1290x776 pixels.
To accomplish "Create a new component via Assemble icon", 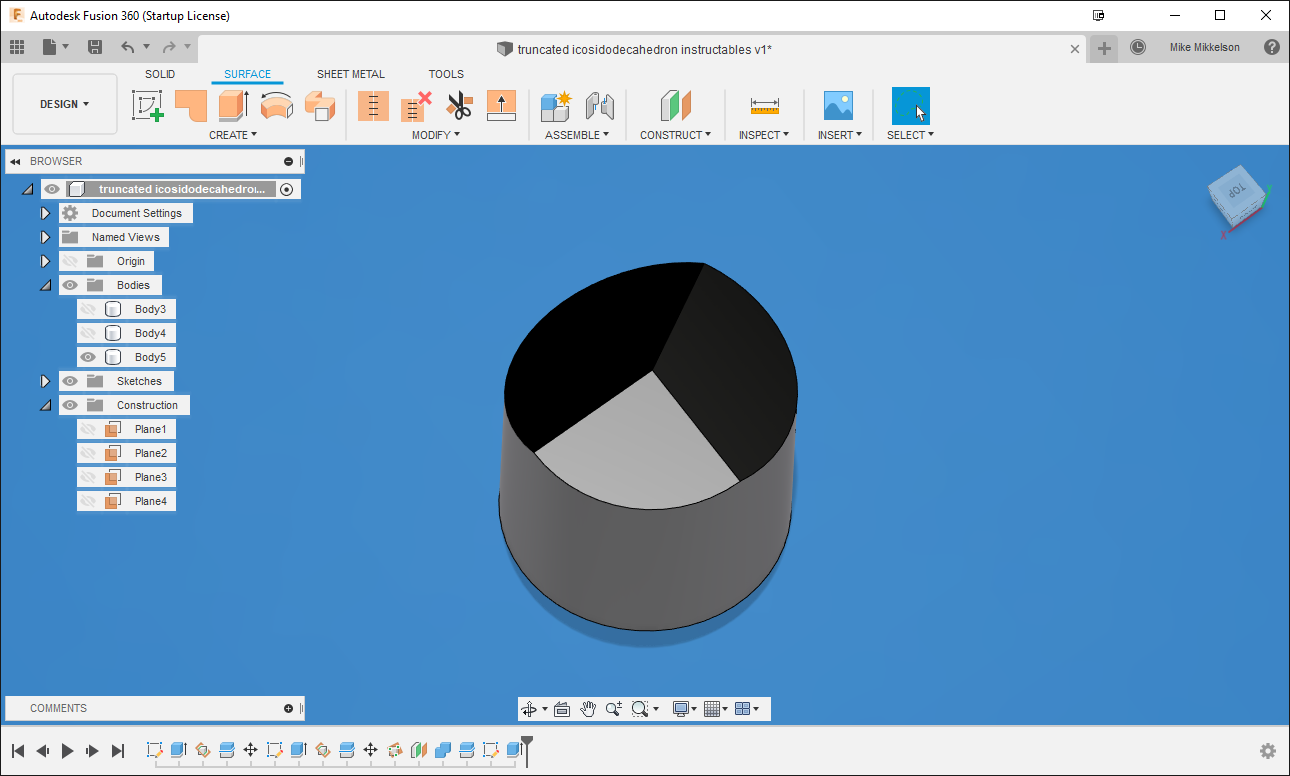I will pos(554,106).
